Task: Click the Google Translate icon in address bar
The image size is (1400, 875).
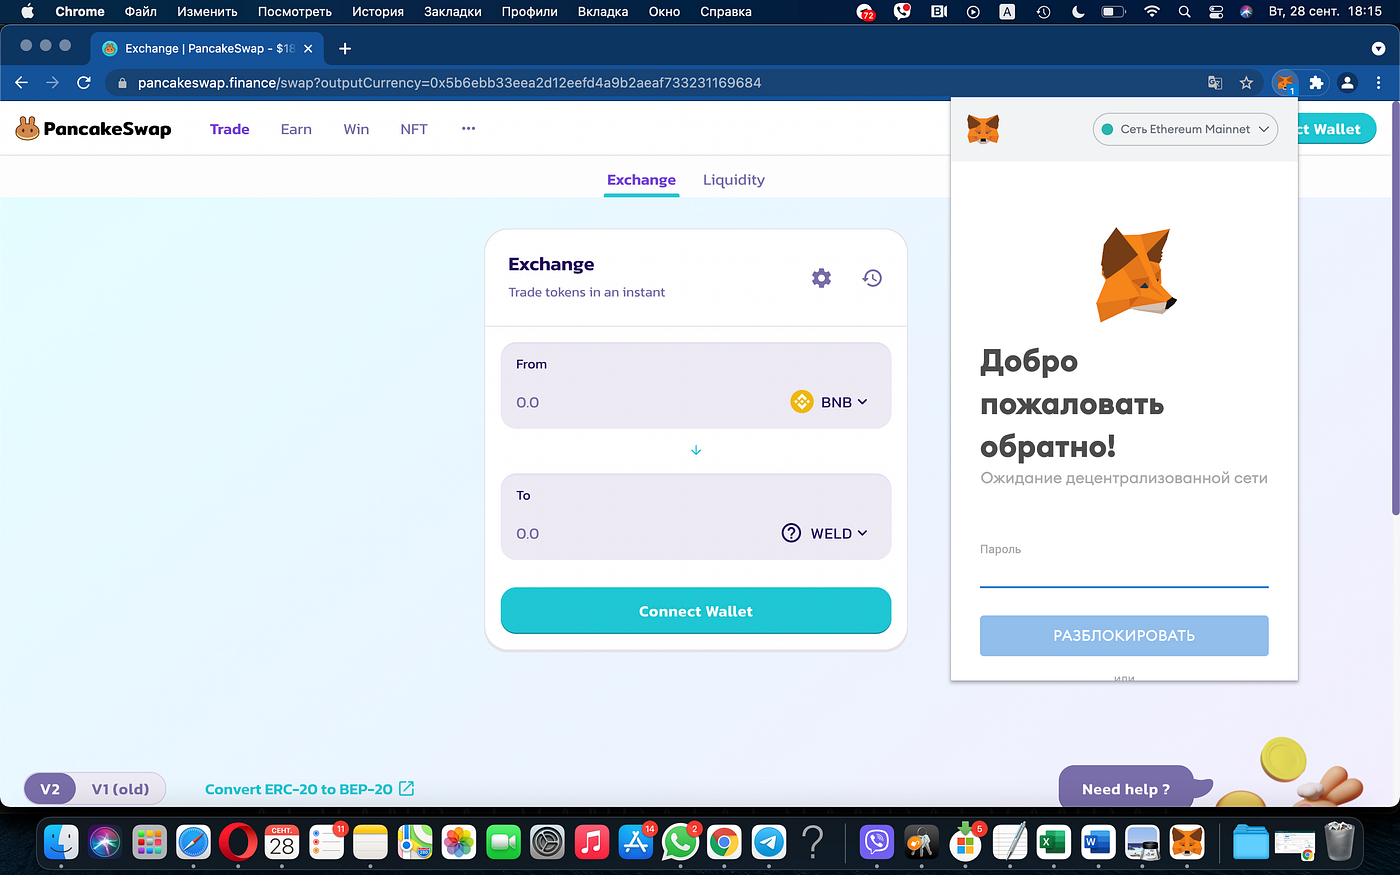Action: pyautogui.click(x=1215, y=83)
